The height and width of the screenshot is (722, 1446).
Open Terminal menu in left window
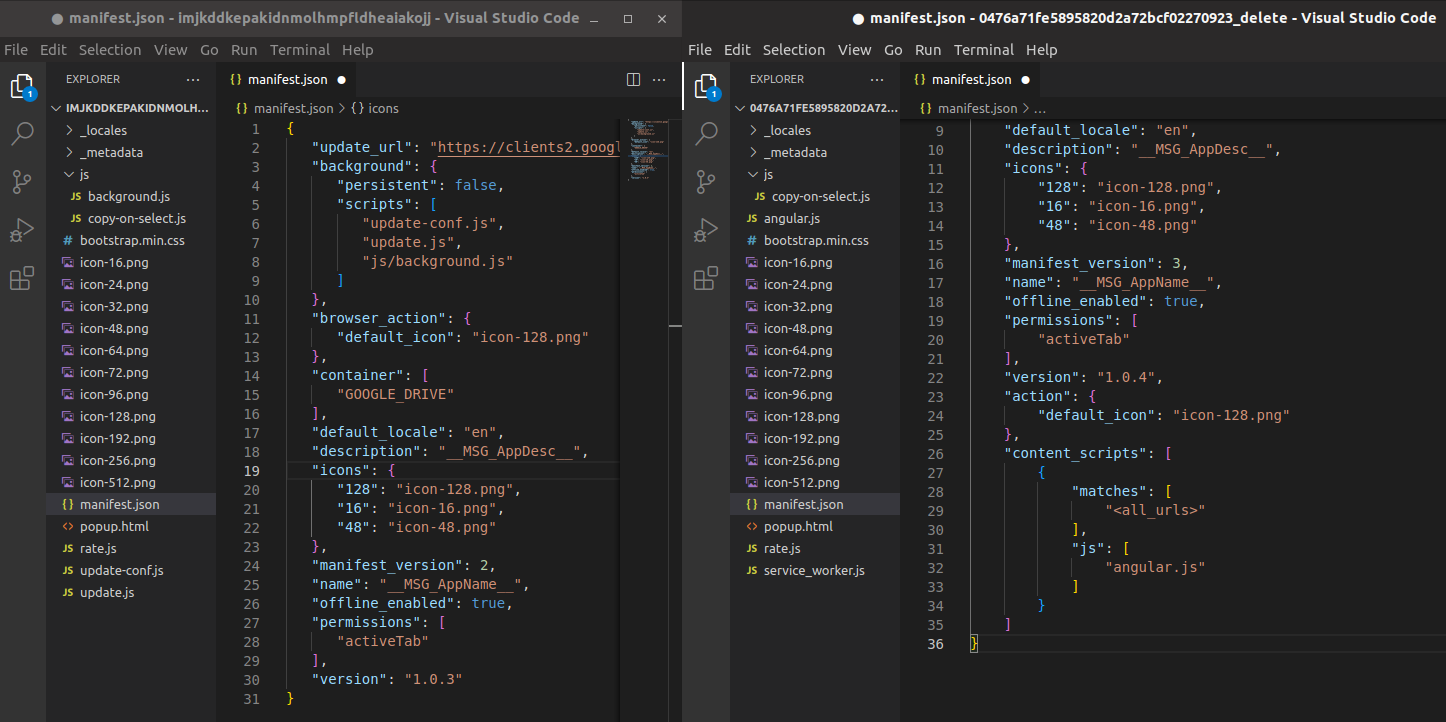[x=300, y=50]
